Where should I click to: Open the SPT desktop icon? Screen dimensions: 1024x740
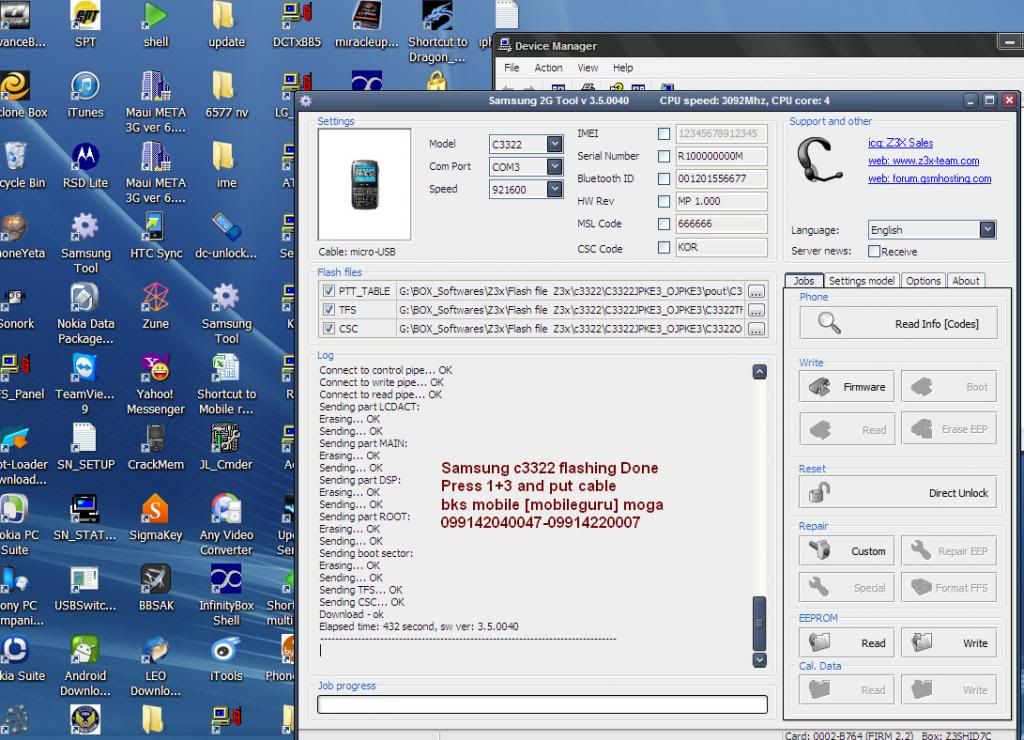point(85,25)
